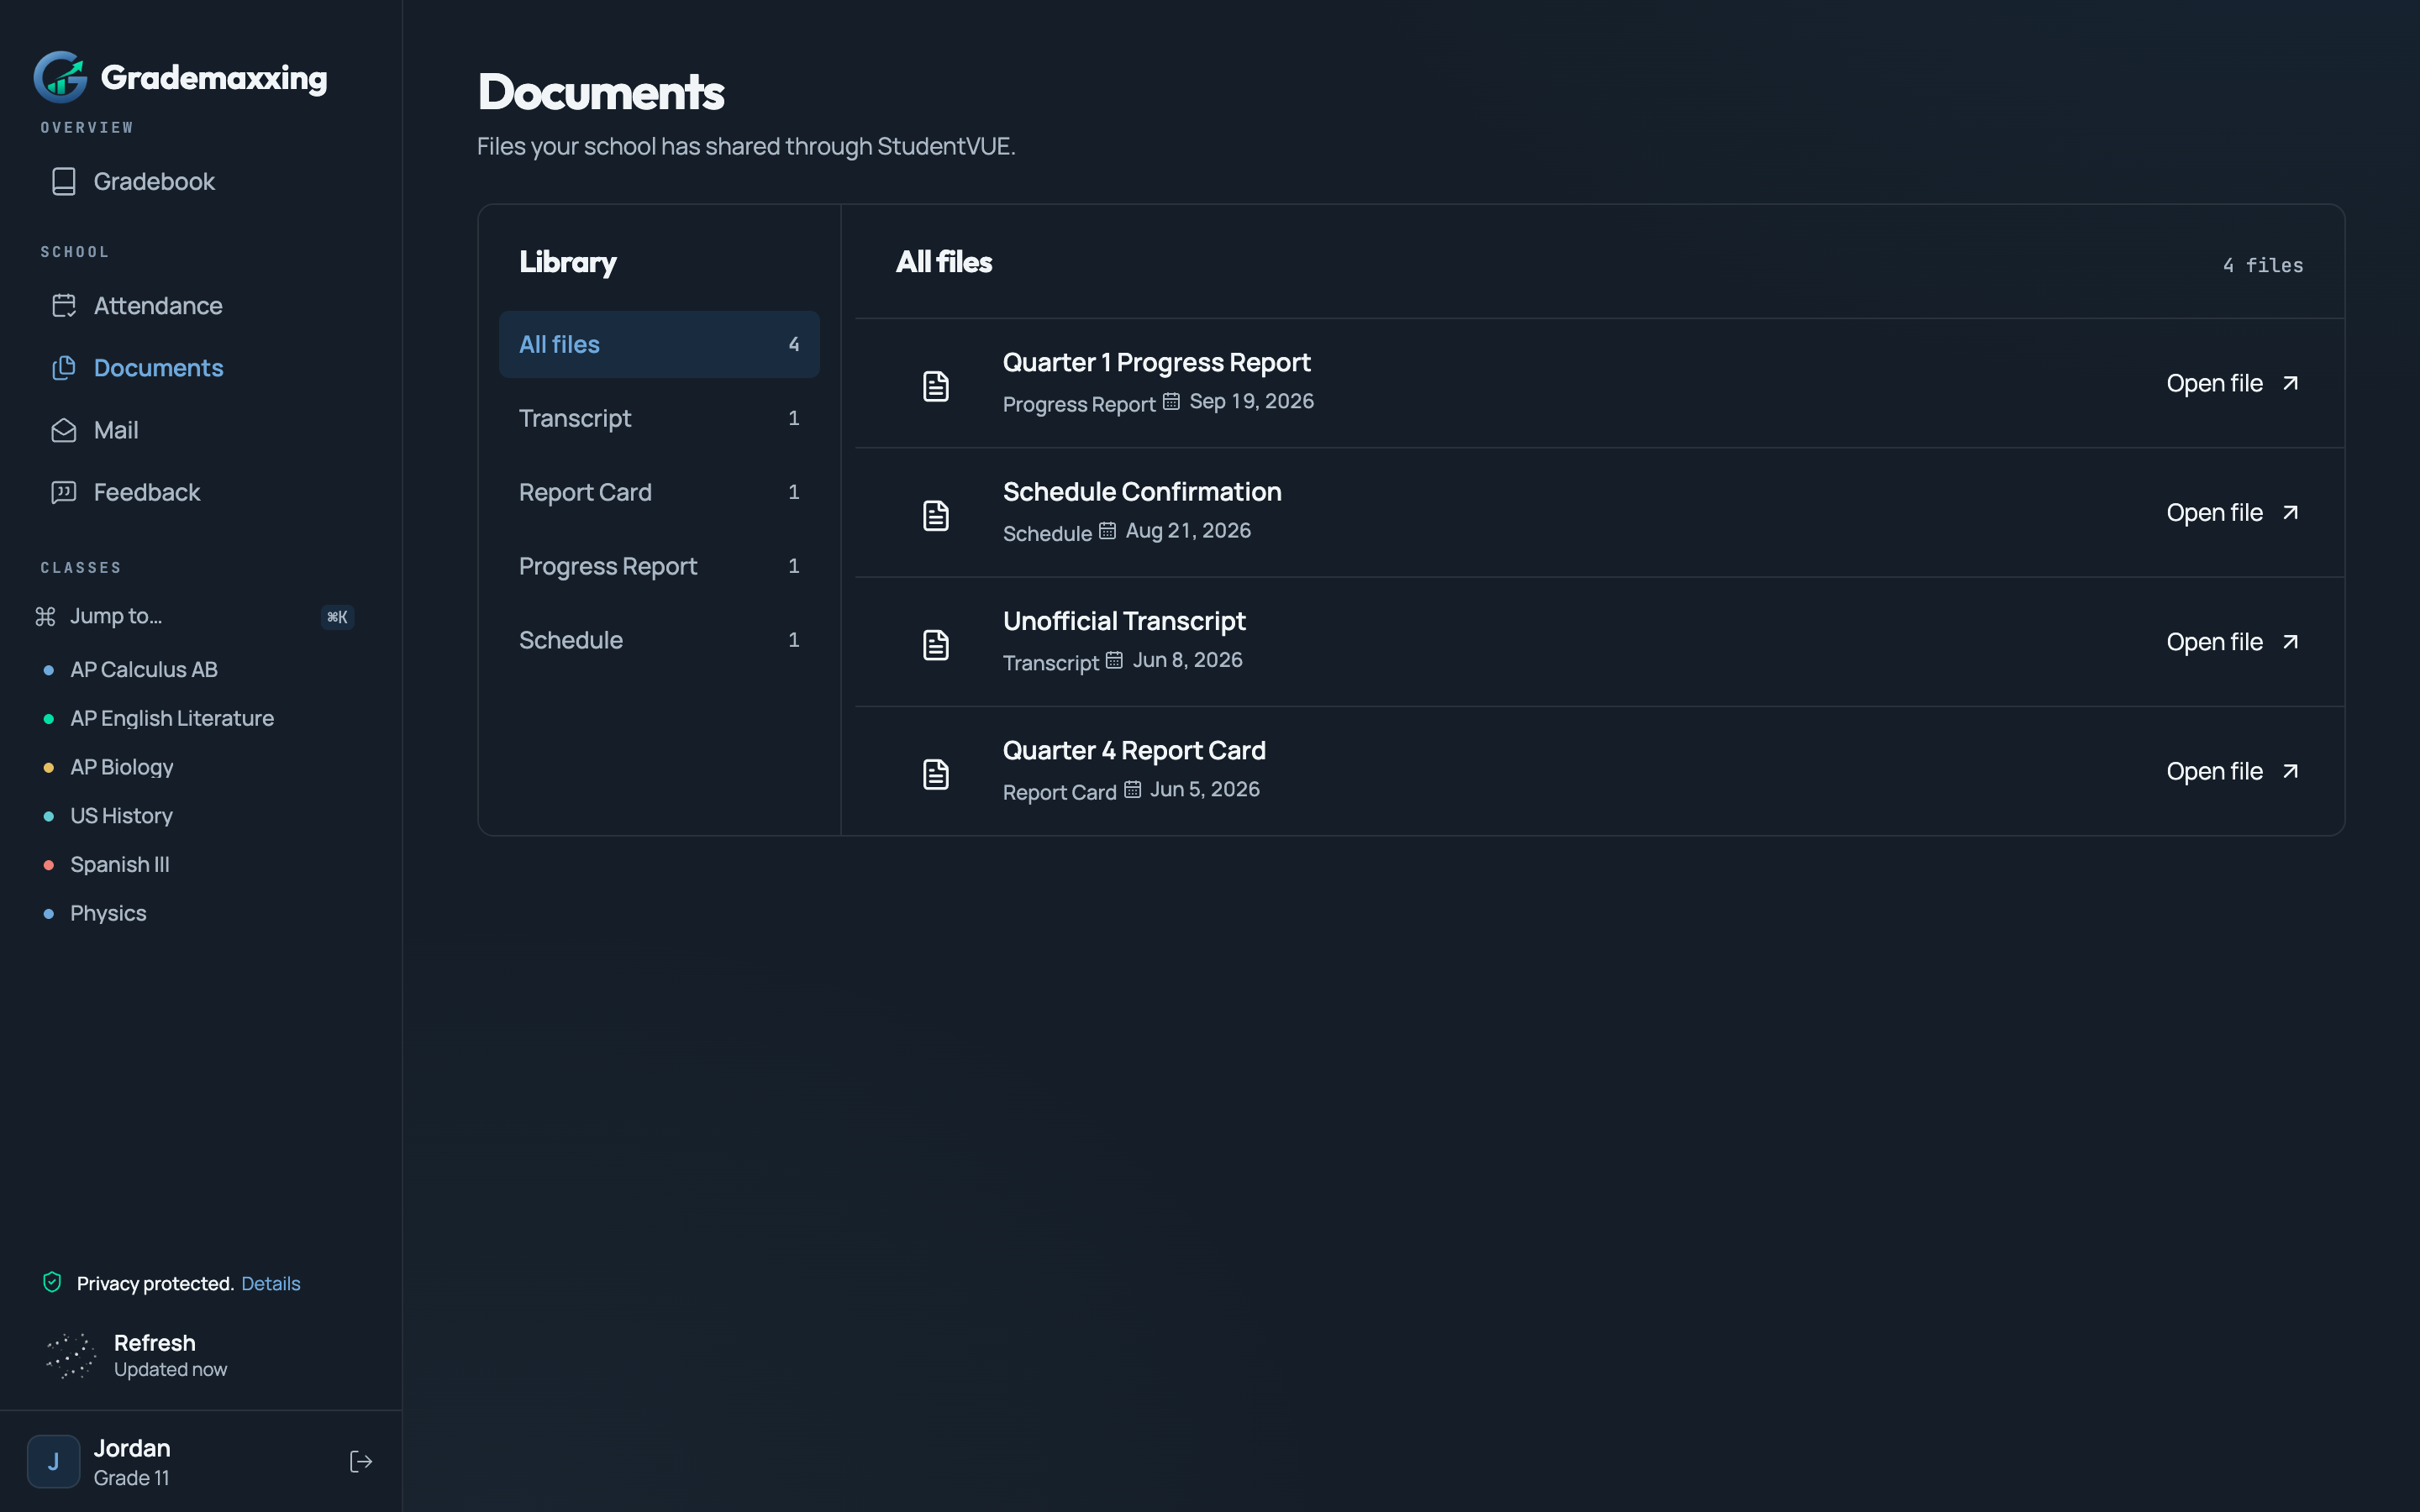Click the yellow dot next to AP Biology

pyautogui.click(x=48, y=768)
